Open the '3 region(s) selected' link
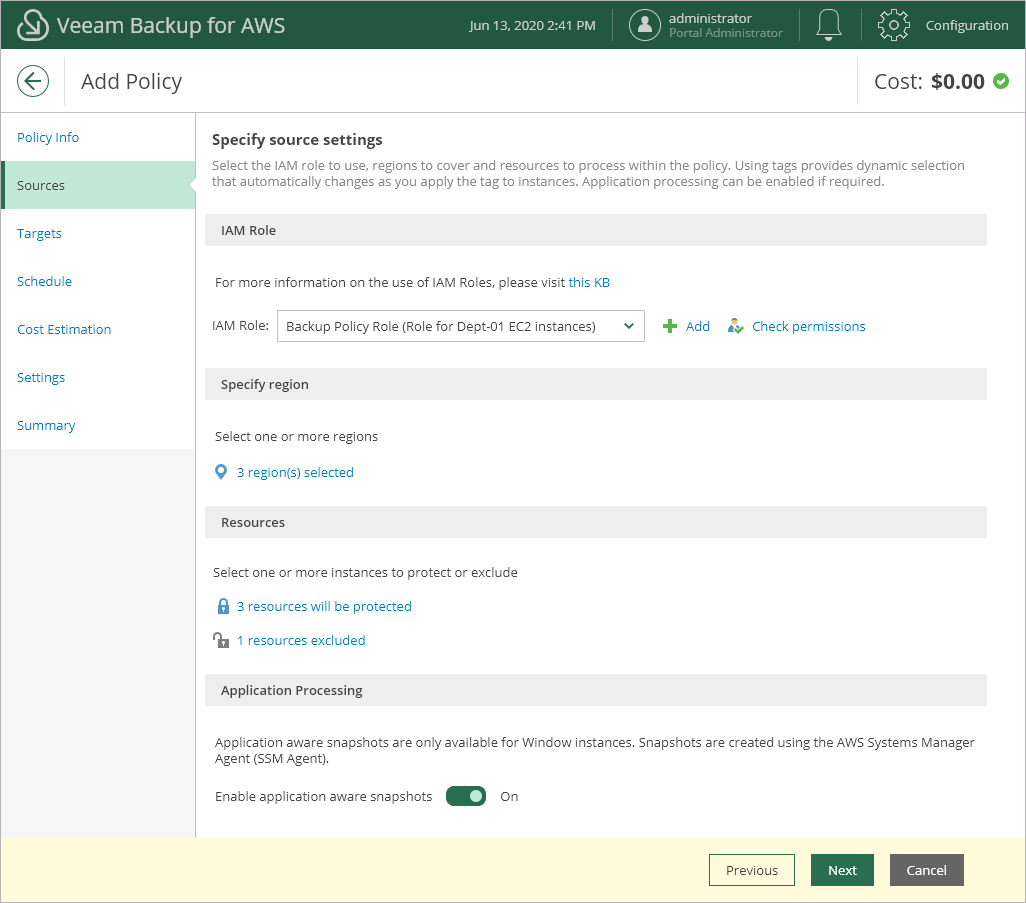Screen dimensions: 1026x903 tap(295, 472)
